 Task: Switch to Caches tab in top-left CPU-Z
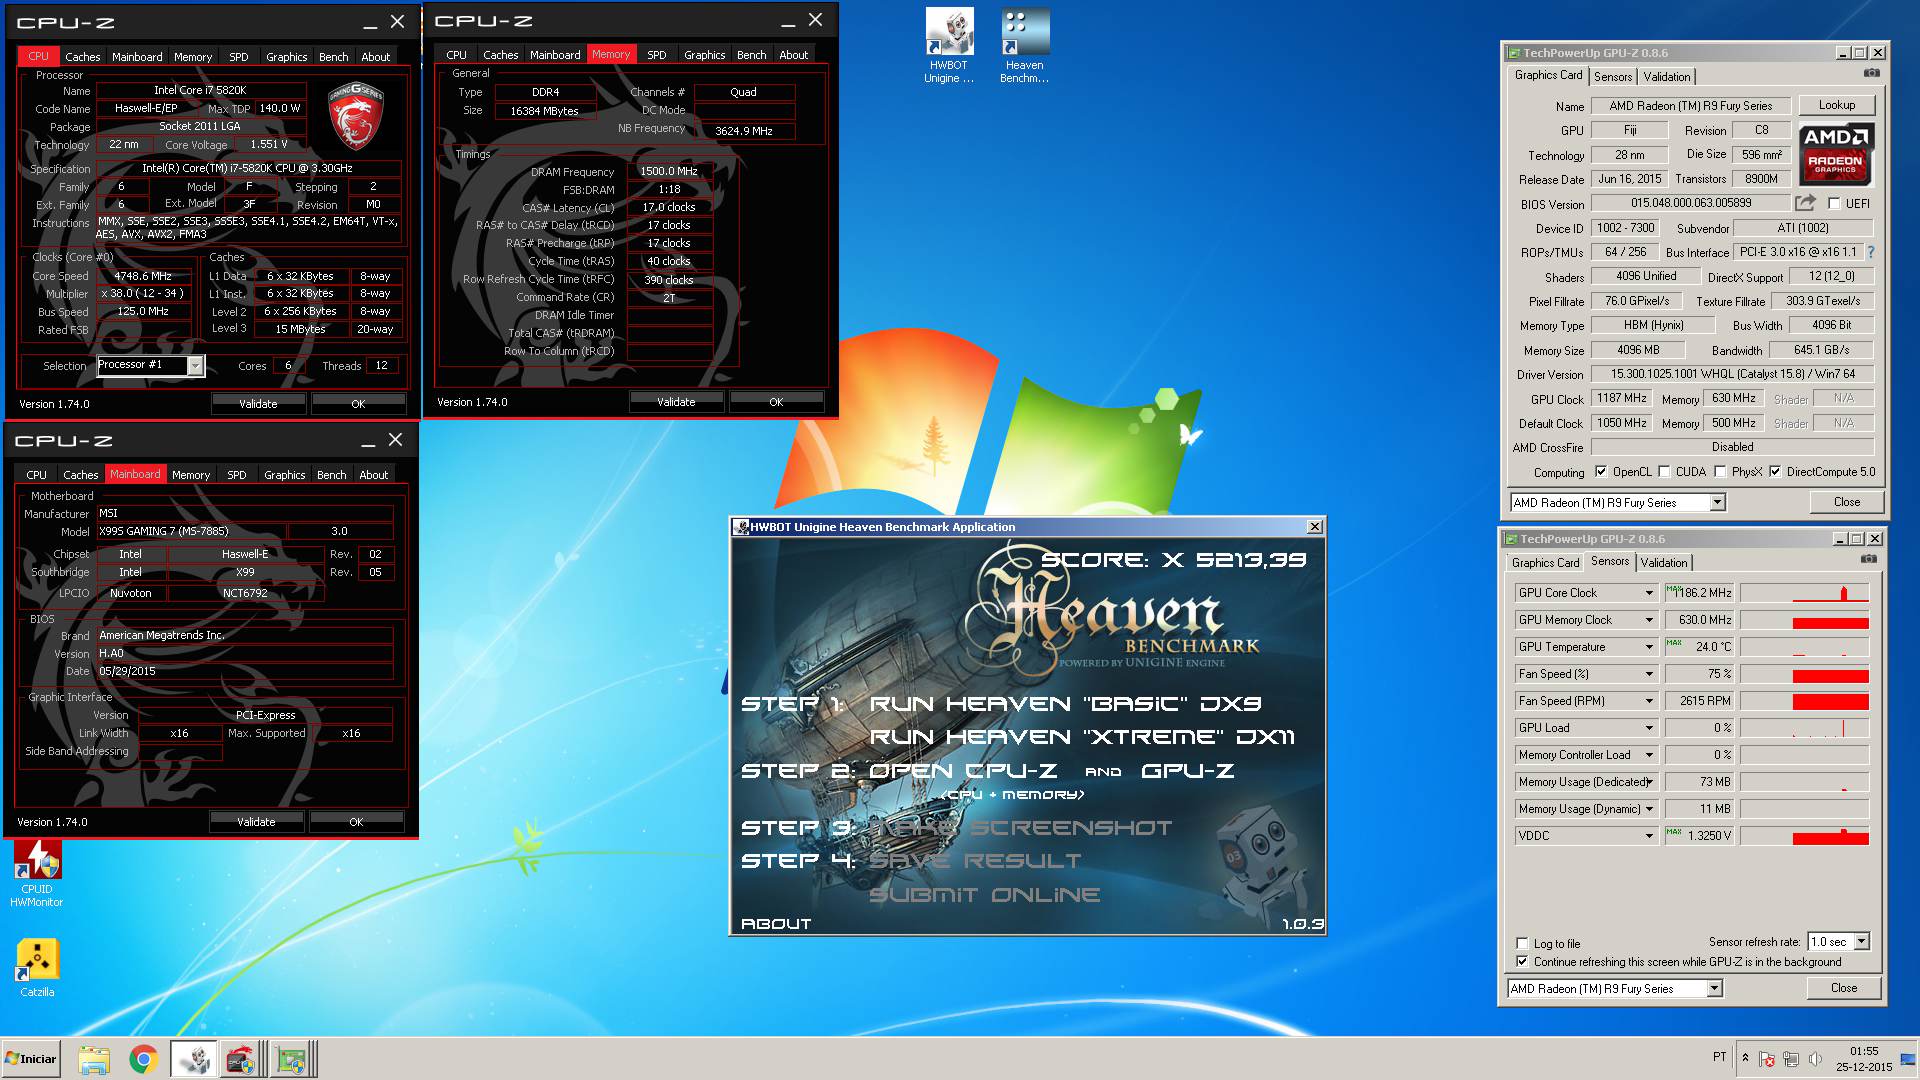pyautogui.click(x=83, y=57)
